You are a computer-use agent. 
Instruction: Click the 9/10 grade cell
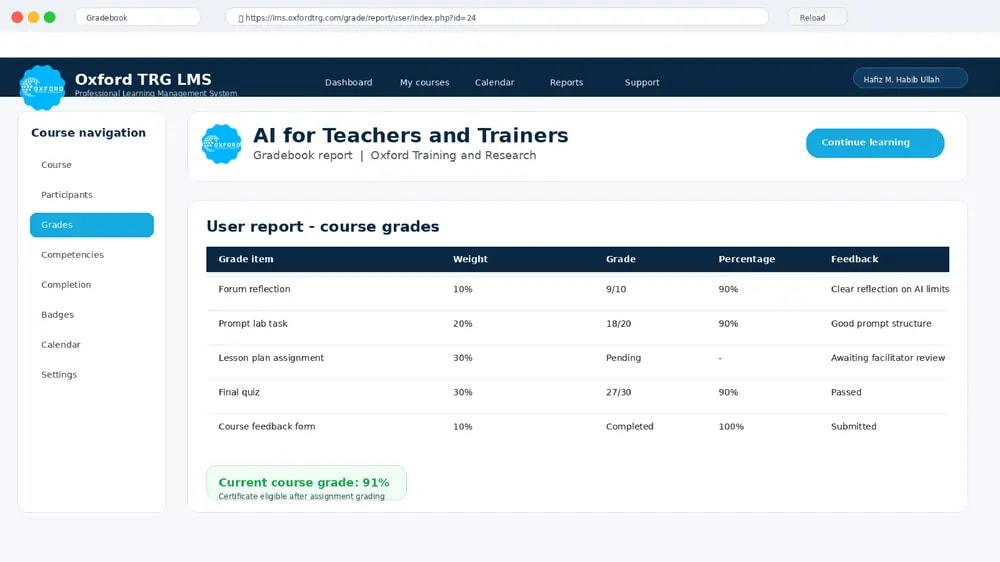[x=615, y=289]
